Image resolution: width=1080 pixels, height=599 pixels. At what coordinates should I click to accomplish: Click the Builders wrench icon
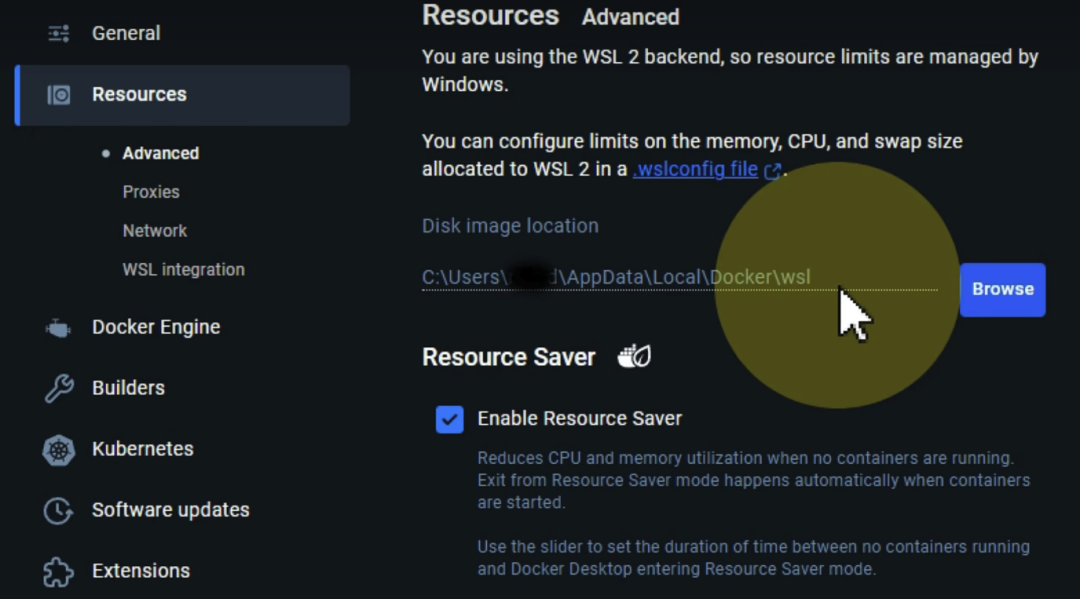[x=59, y=388]
